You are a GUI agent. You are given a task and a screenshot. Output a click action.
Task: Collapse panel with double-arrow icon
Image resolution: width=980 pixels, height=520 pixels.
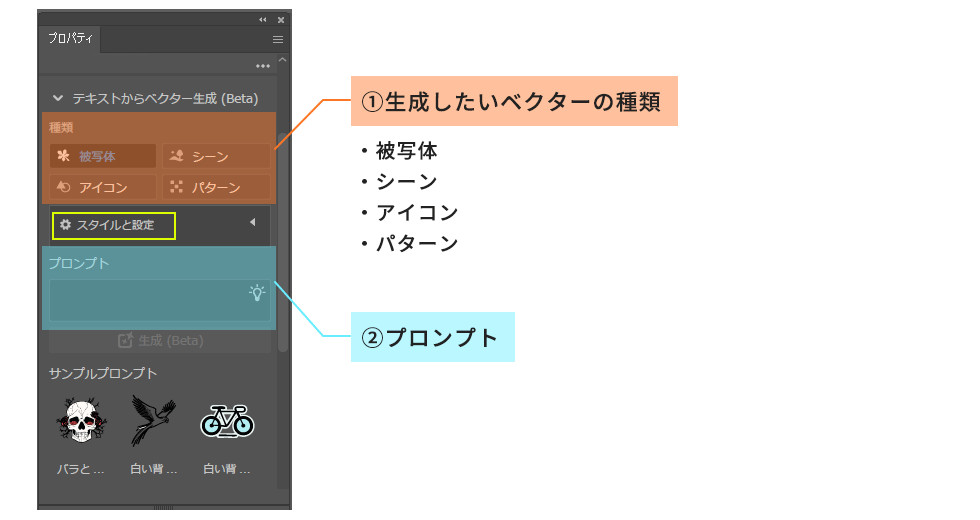point(263,20)
